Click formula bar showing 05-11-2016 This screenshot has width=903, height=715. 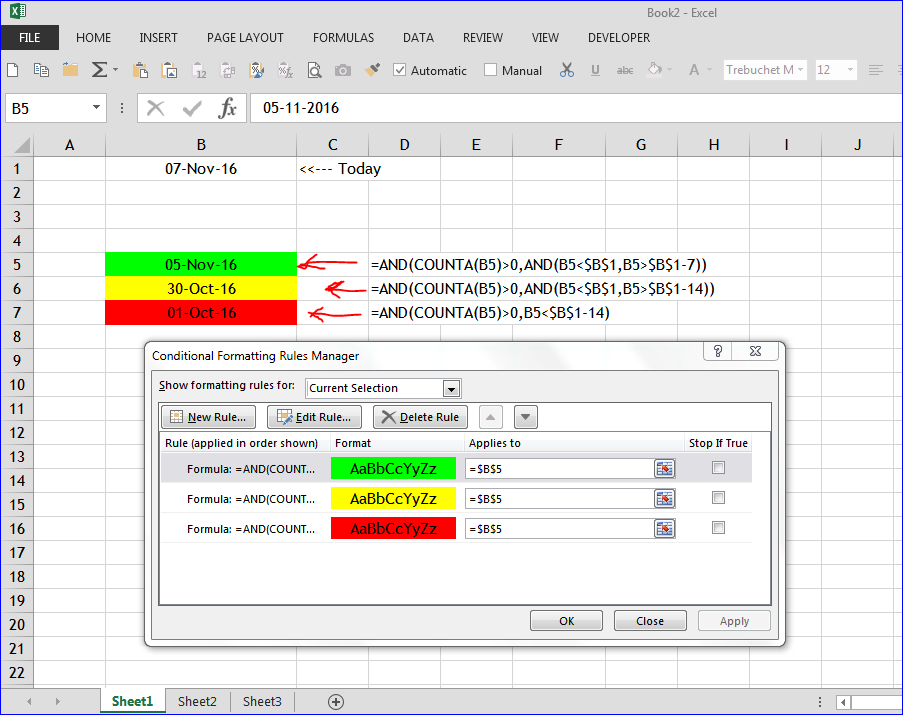[x=576, y=108]
